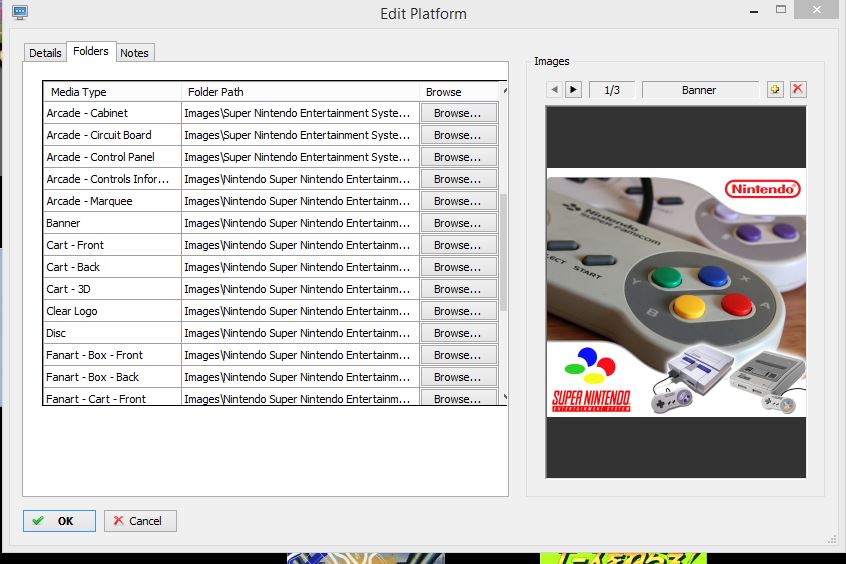Screen dimensions: 846x564
Task: Cancel editing the platform
Action: (x=140, y=521)
